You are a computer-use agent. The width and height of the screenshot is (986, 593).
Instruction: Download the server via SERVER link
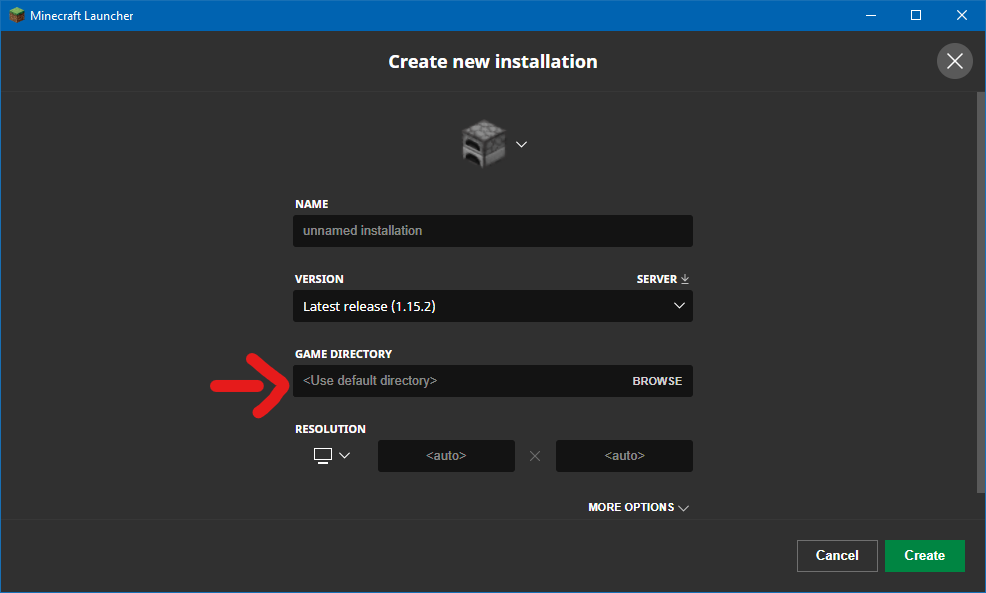coord(663,279)
